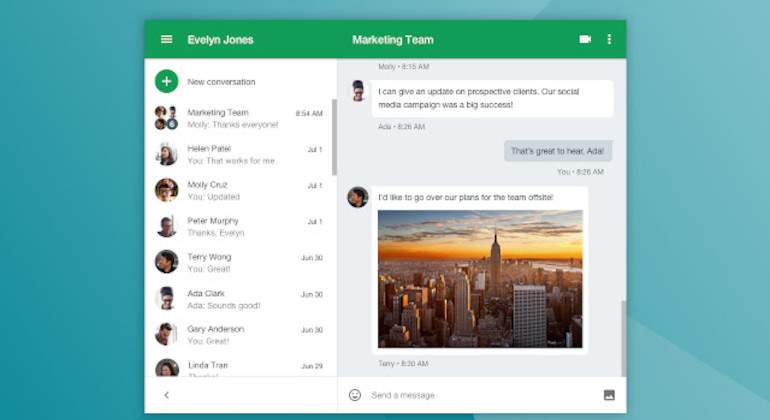
Task: Click the attach image icon in the message bar
Action: (609, 395)
